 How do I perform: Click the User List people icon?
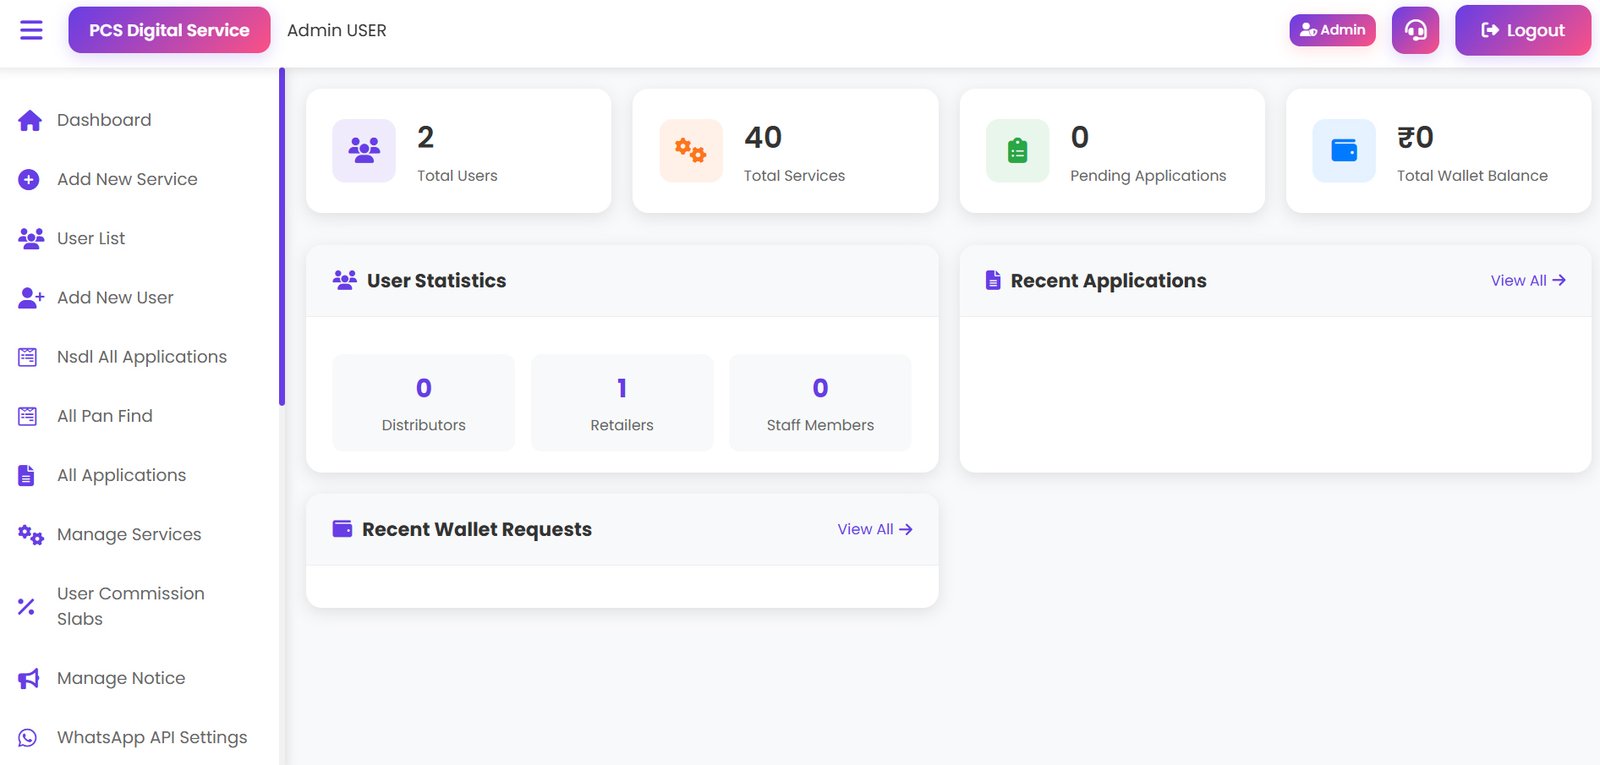31,238
